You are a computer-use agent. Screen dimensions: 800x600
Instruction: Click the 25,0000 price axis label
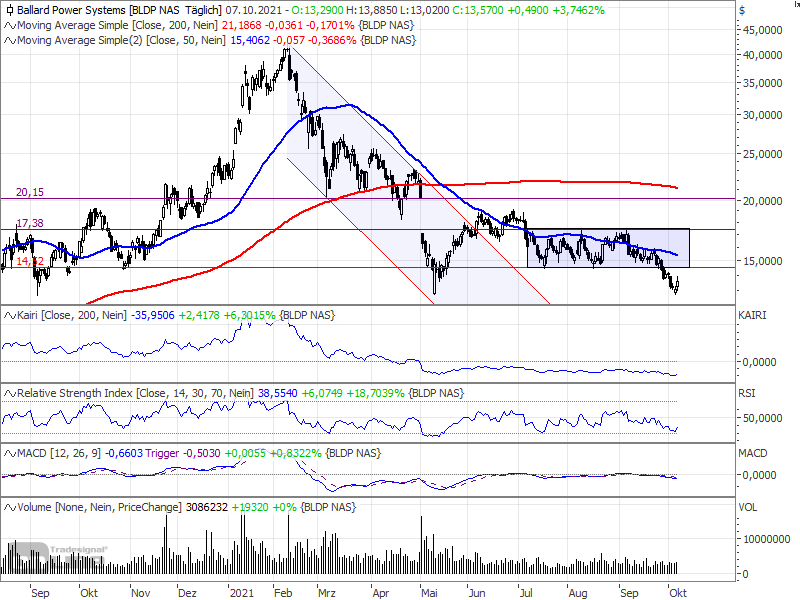763,154
